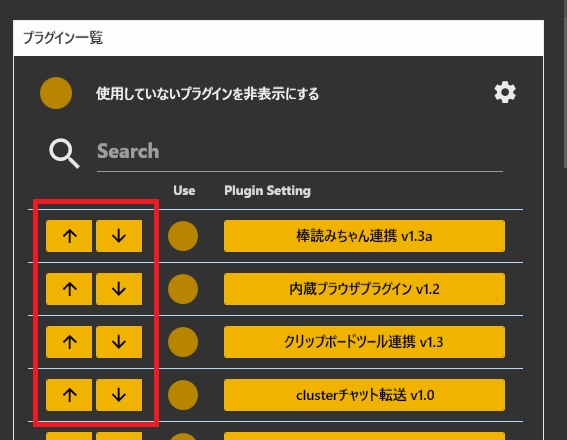This screenshot has width=567, height=440.
Task: Open 棒読みちゃん連携 v1.3a settings
Action: point(364,236)
